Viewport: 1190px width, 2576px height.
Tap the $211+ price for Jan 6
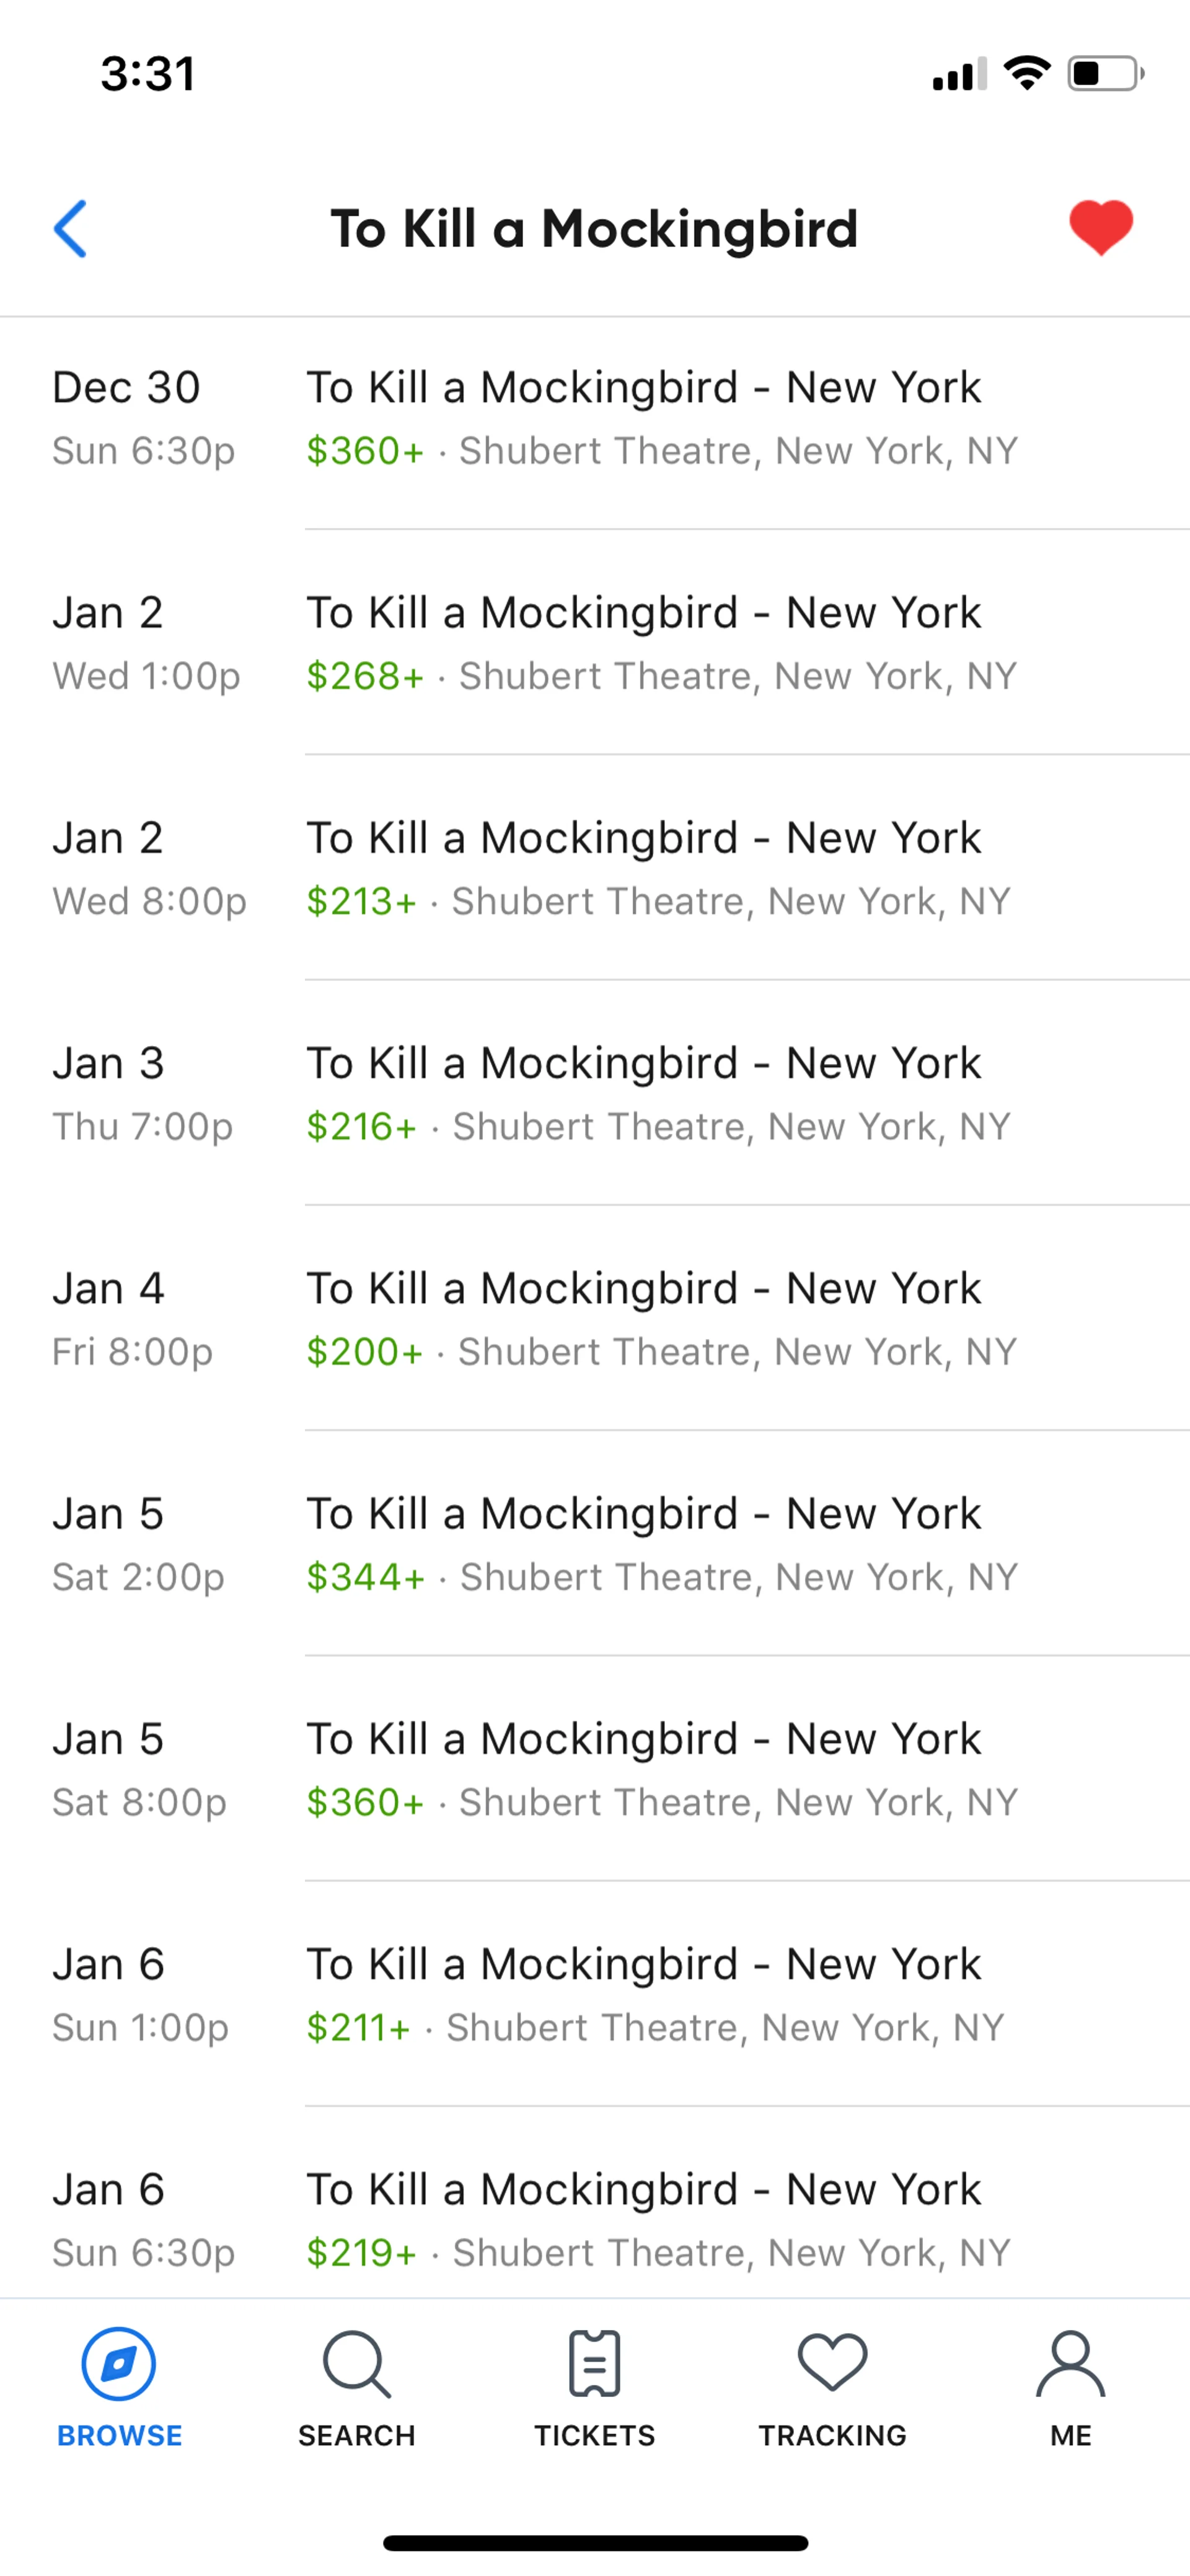coord(359,2028)
